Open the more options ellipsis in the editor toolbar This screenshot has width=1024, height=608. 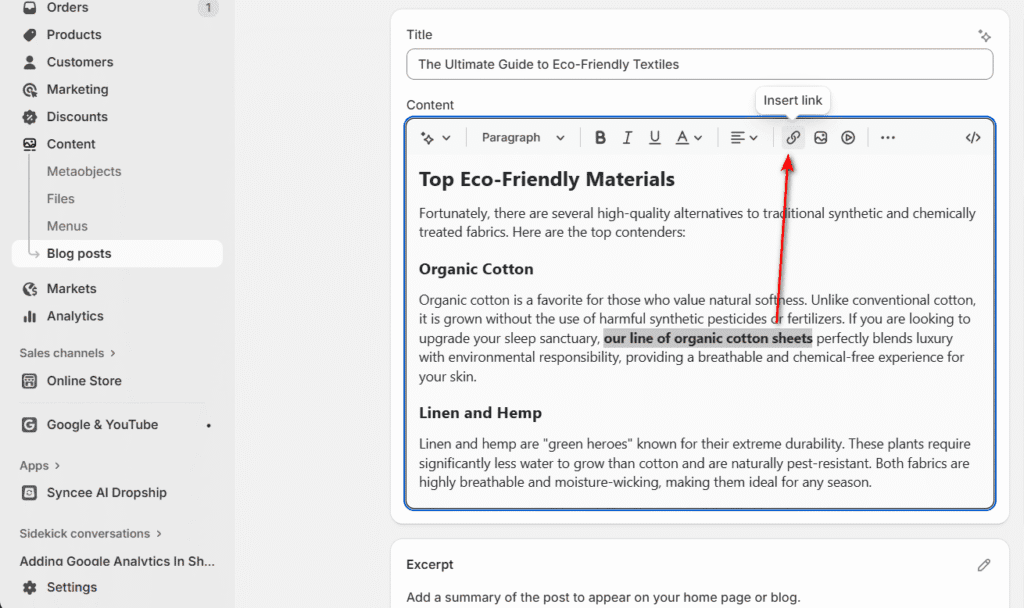tap(887, 137)
